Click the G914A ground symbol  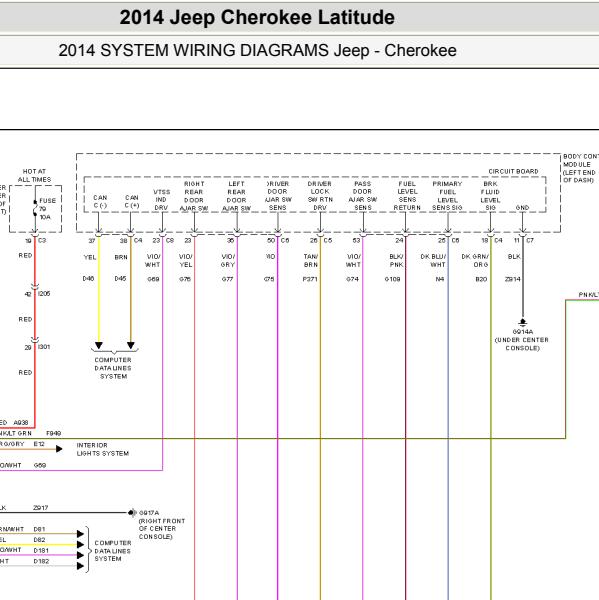click(x=523, y=321)
